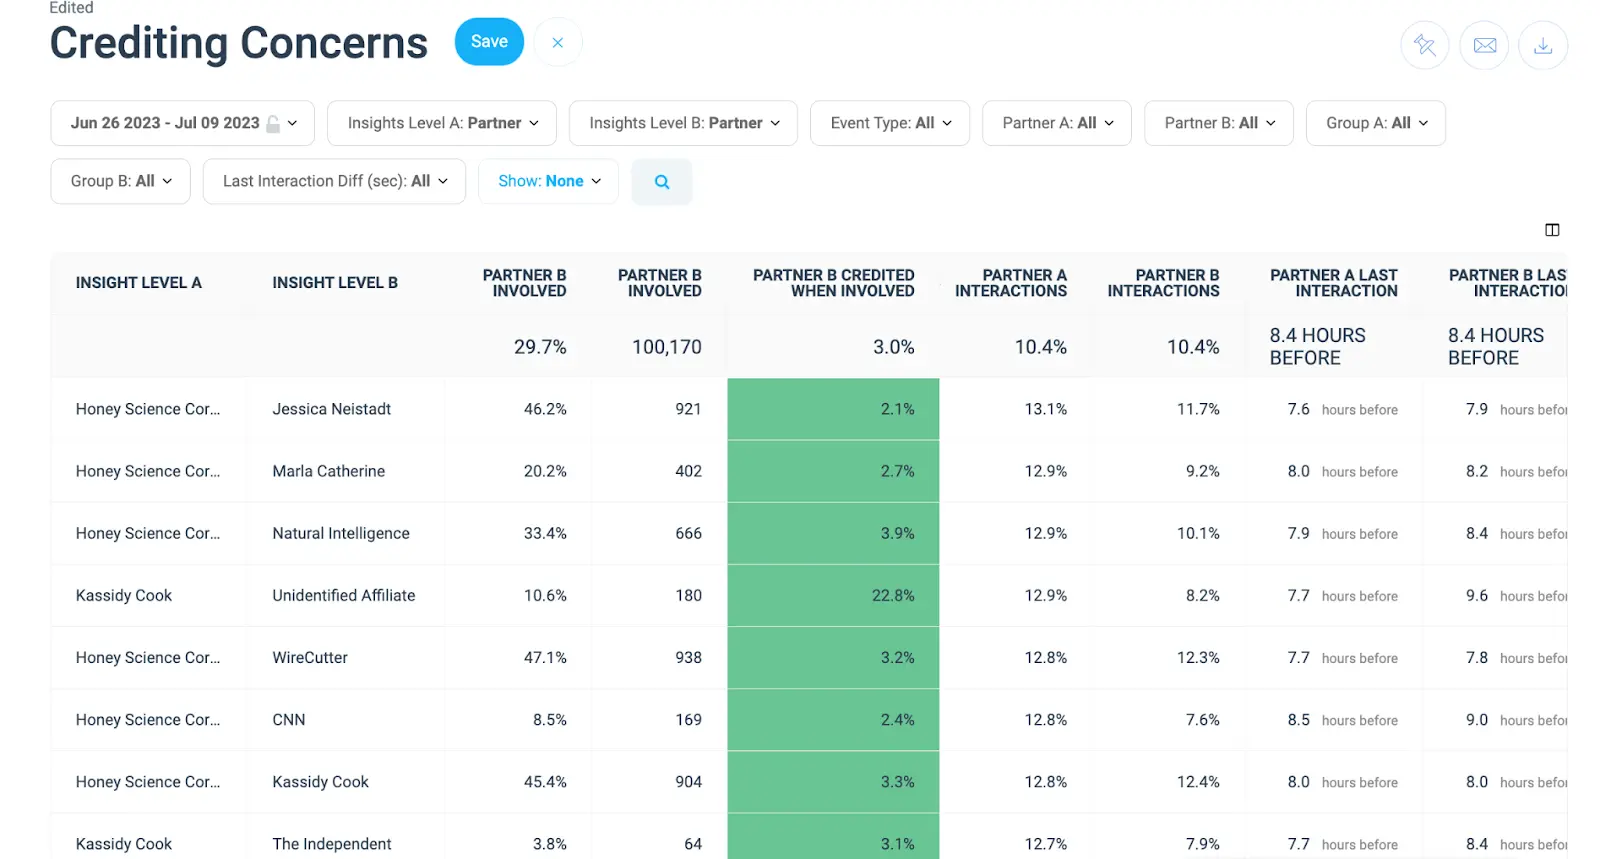Expand the Insights Level B filter

(683, 123)
